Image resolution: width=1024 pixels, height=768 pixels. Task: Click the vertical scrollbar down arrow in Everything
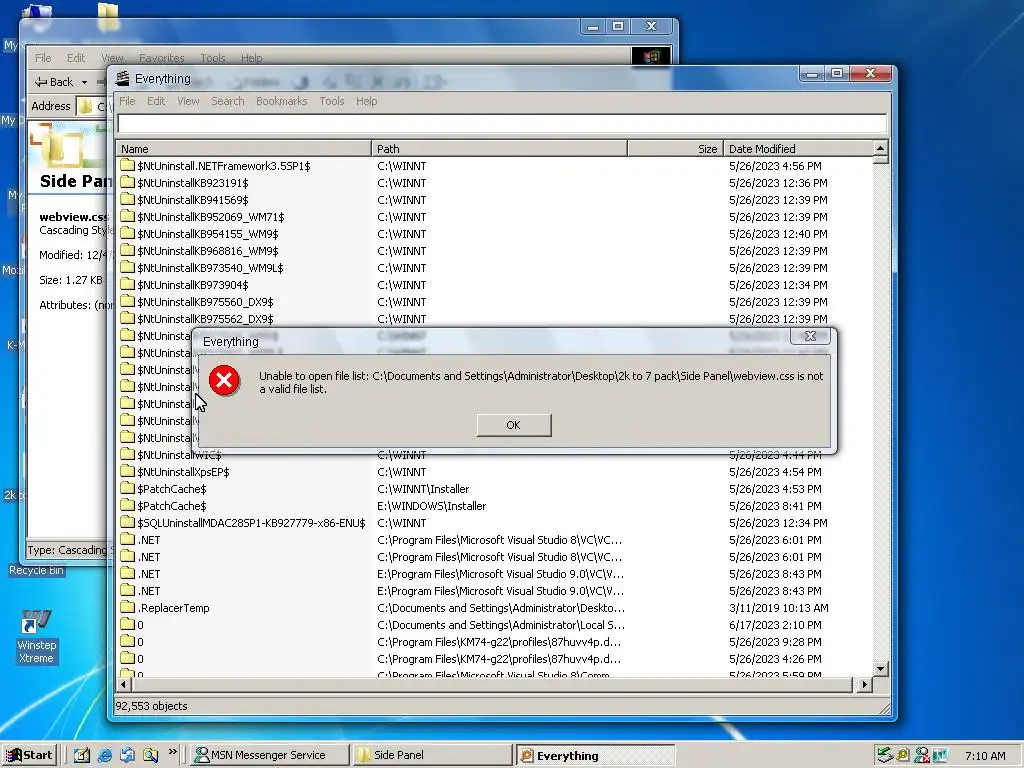pyautogui.click(x=880, y=669)
